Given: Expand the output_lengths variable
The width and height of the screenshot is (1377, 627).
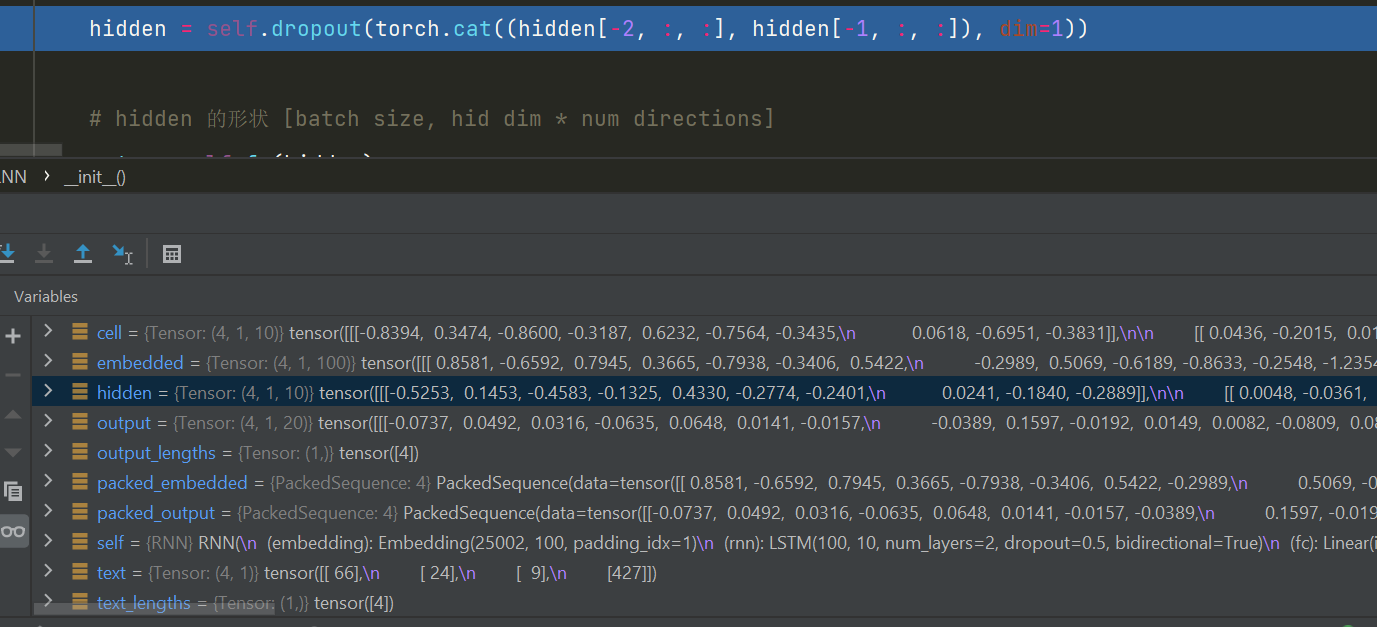Looking at the screenshot, I should pos(47,452).
